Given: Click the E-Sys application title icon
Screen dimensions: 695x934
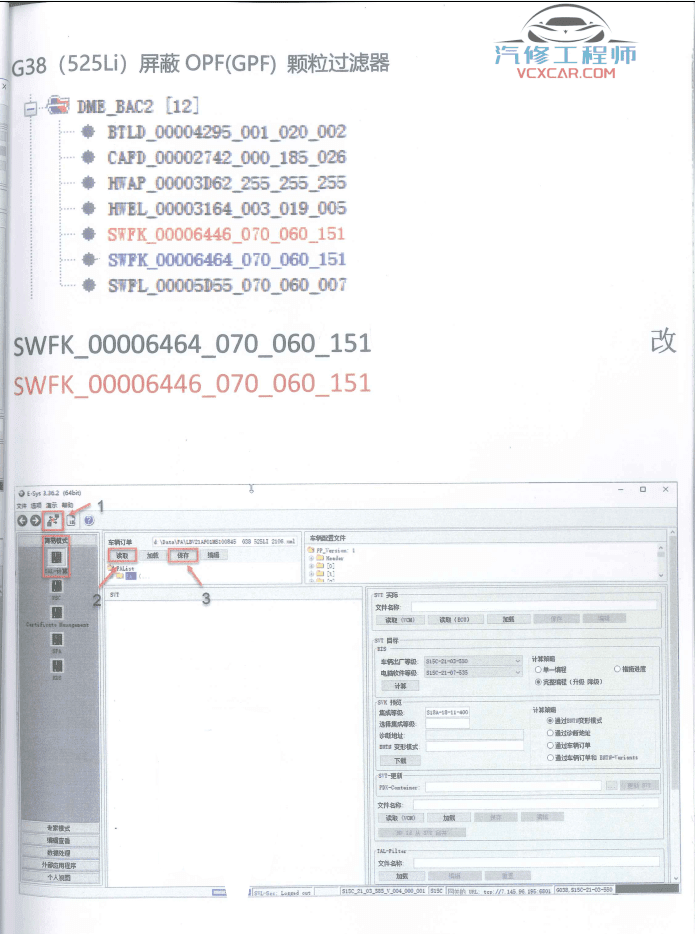Looking at the screenshot, I should pos(21,493).
